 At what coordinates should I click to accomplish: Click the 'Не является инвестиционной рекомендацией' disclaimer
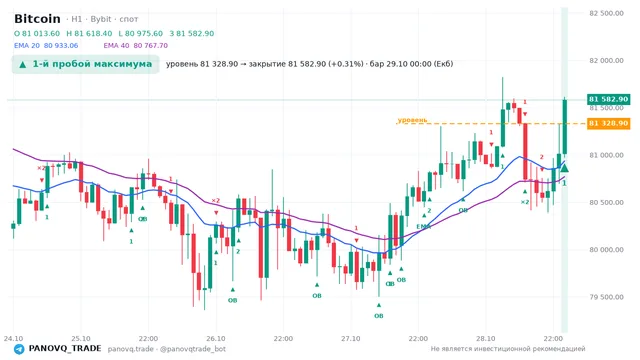click(508, 349)
